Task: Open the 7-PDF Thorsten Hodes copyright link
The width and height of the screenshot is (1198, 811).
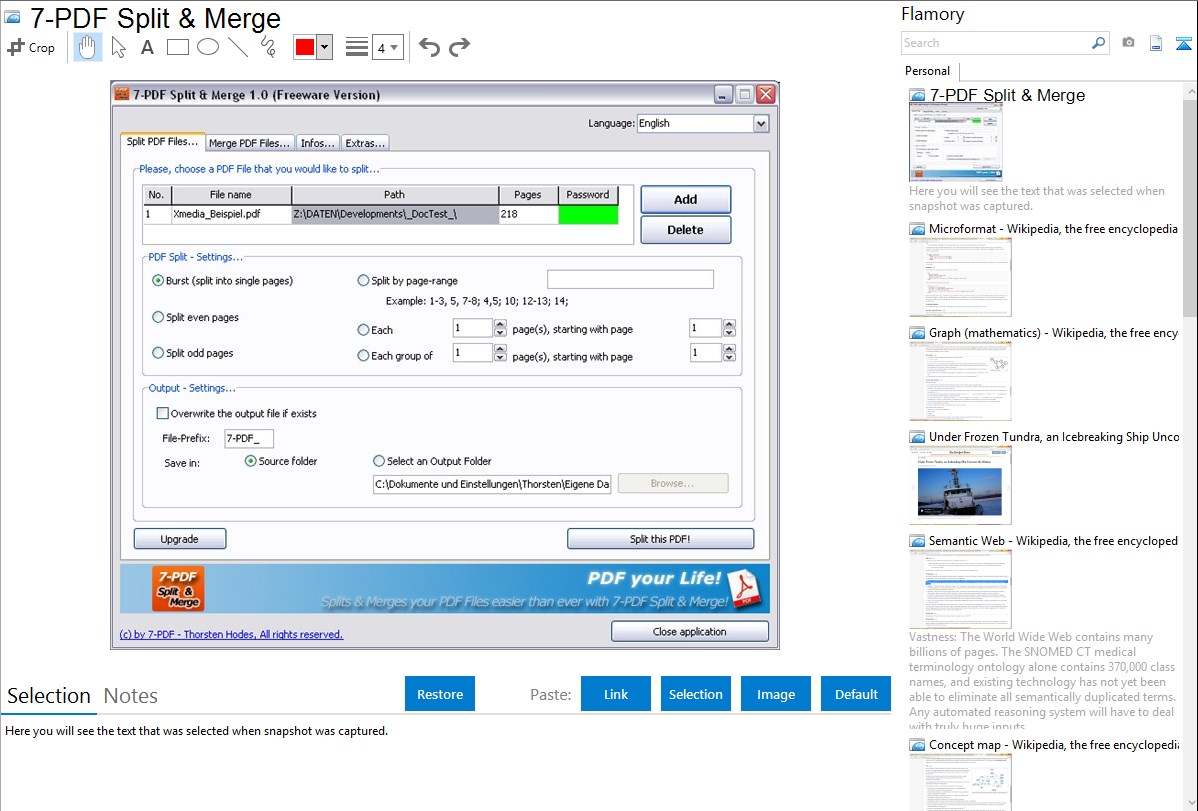Action: click(231, 634)
